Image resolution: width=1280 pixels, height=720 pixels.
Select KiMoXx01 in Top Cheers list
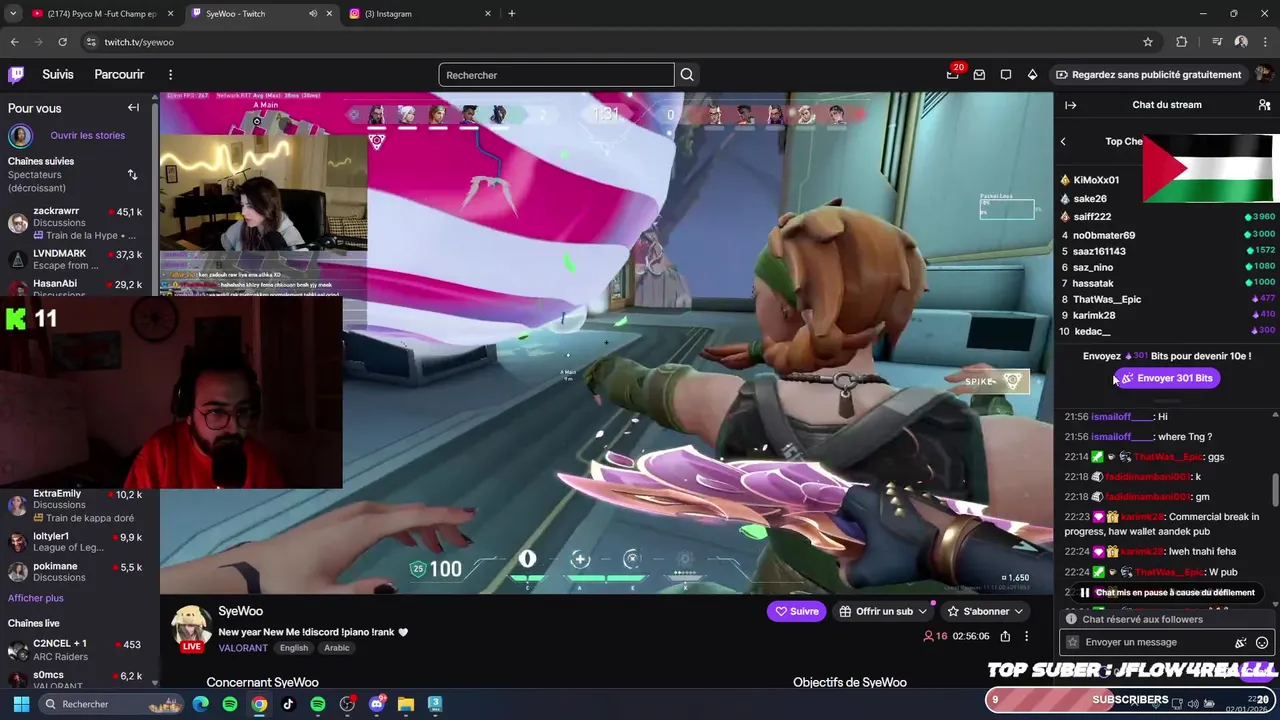pyautogui.click(x=1096, y=180)
